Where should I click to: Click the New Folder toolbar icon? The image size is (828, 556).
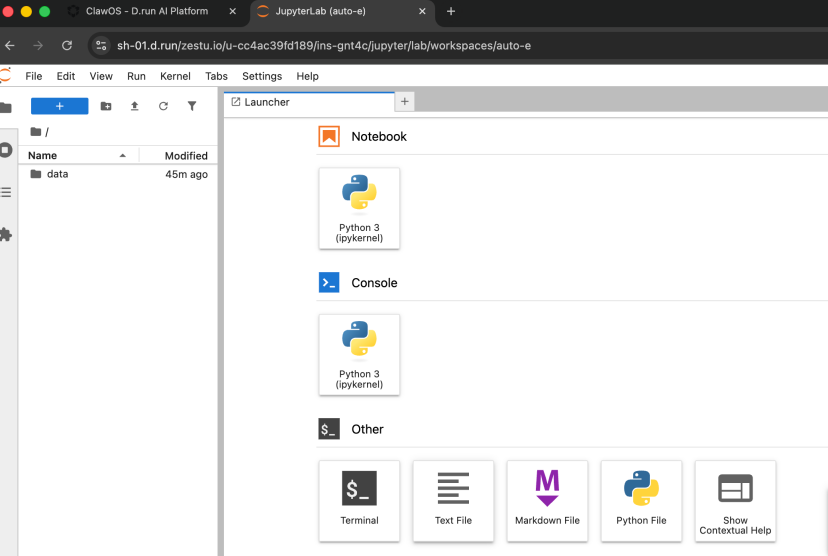click(x=106, y=106)
